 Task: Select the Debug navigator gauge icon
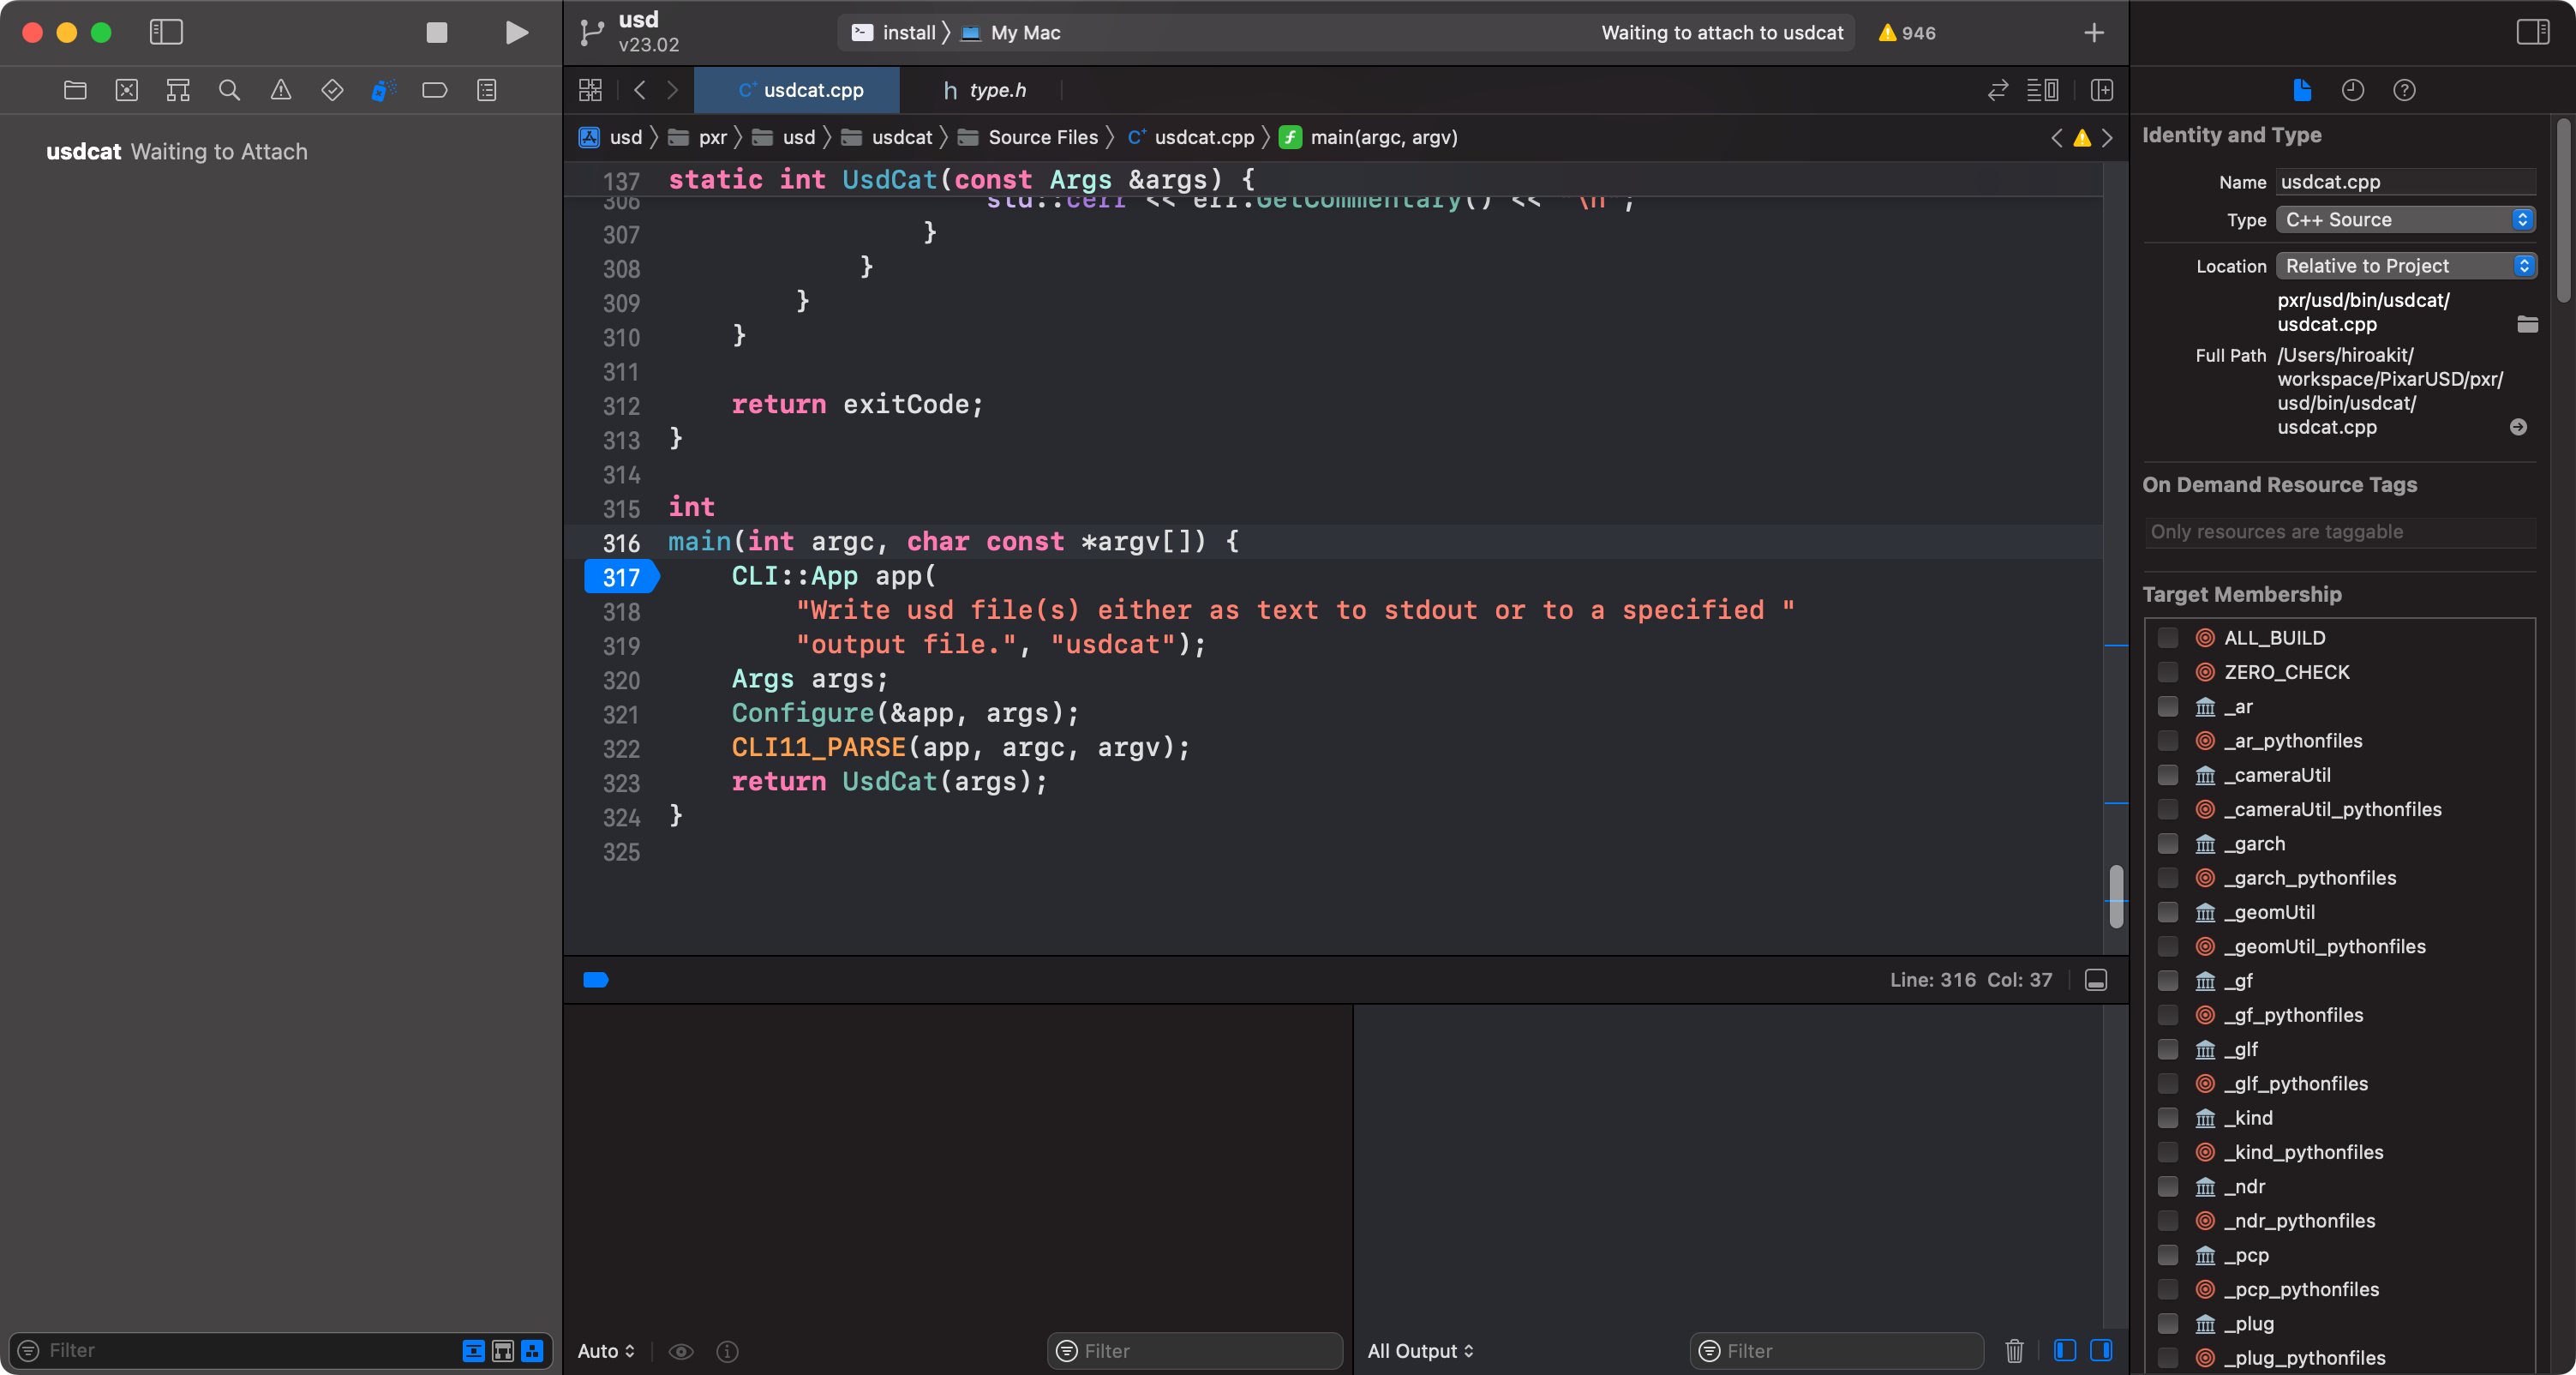coord(383,90)
